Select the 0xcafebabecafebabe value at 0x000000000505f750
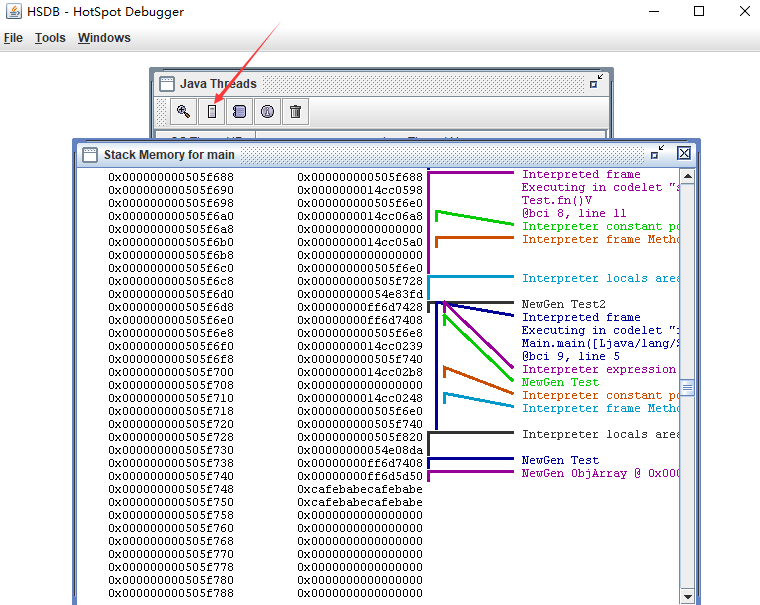 (x=360, y=502)
